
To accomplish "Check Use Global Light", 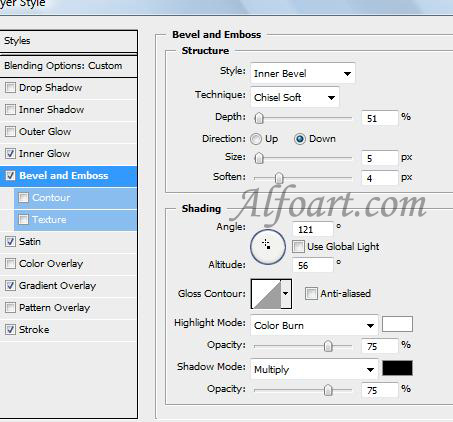I will [x=298, y=247].
